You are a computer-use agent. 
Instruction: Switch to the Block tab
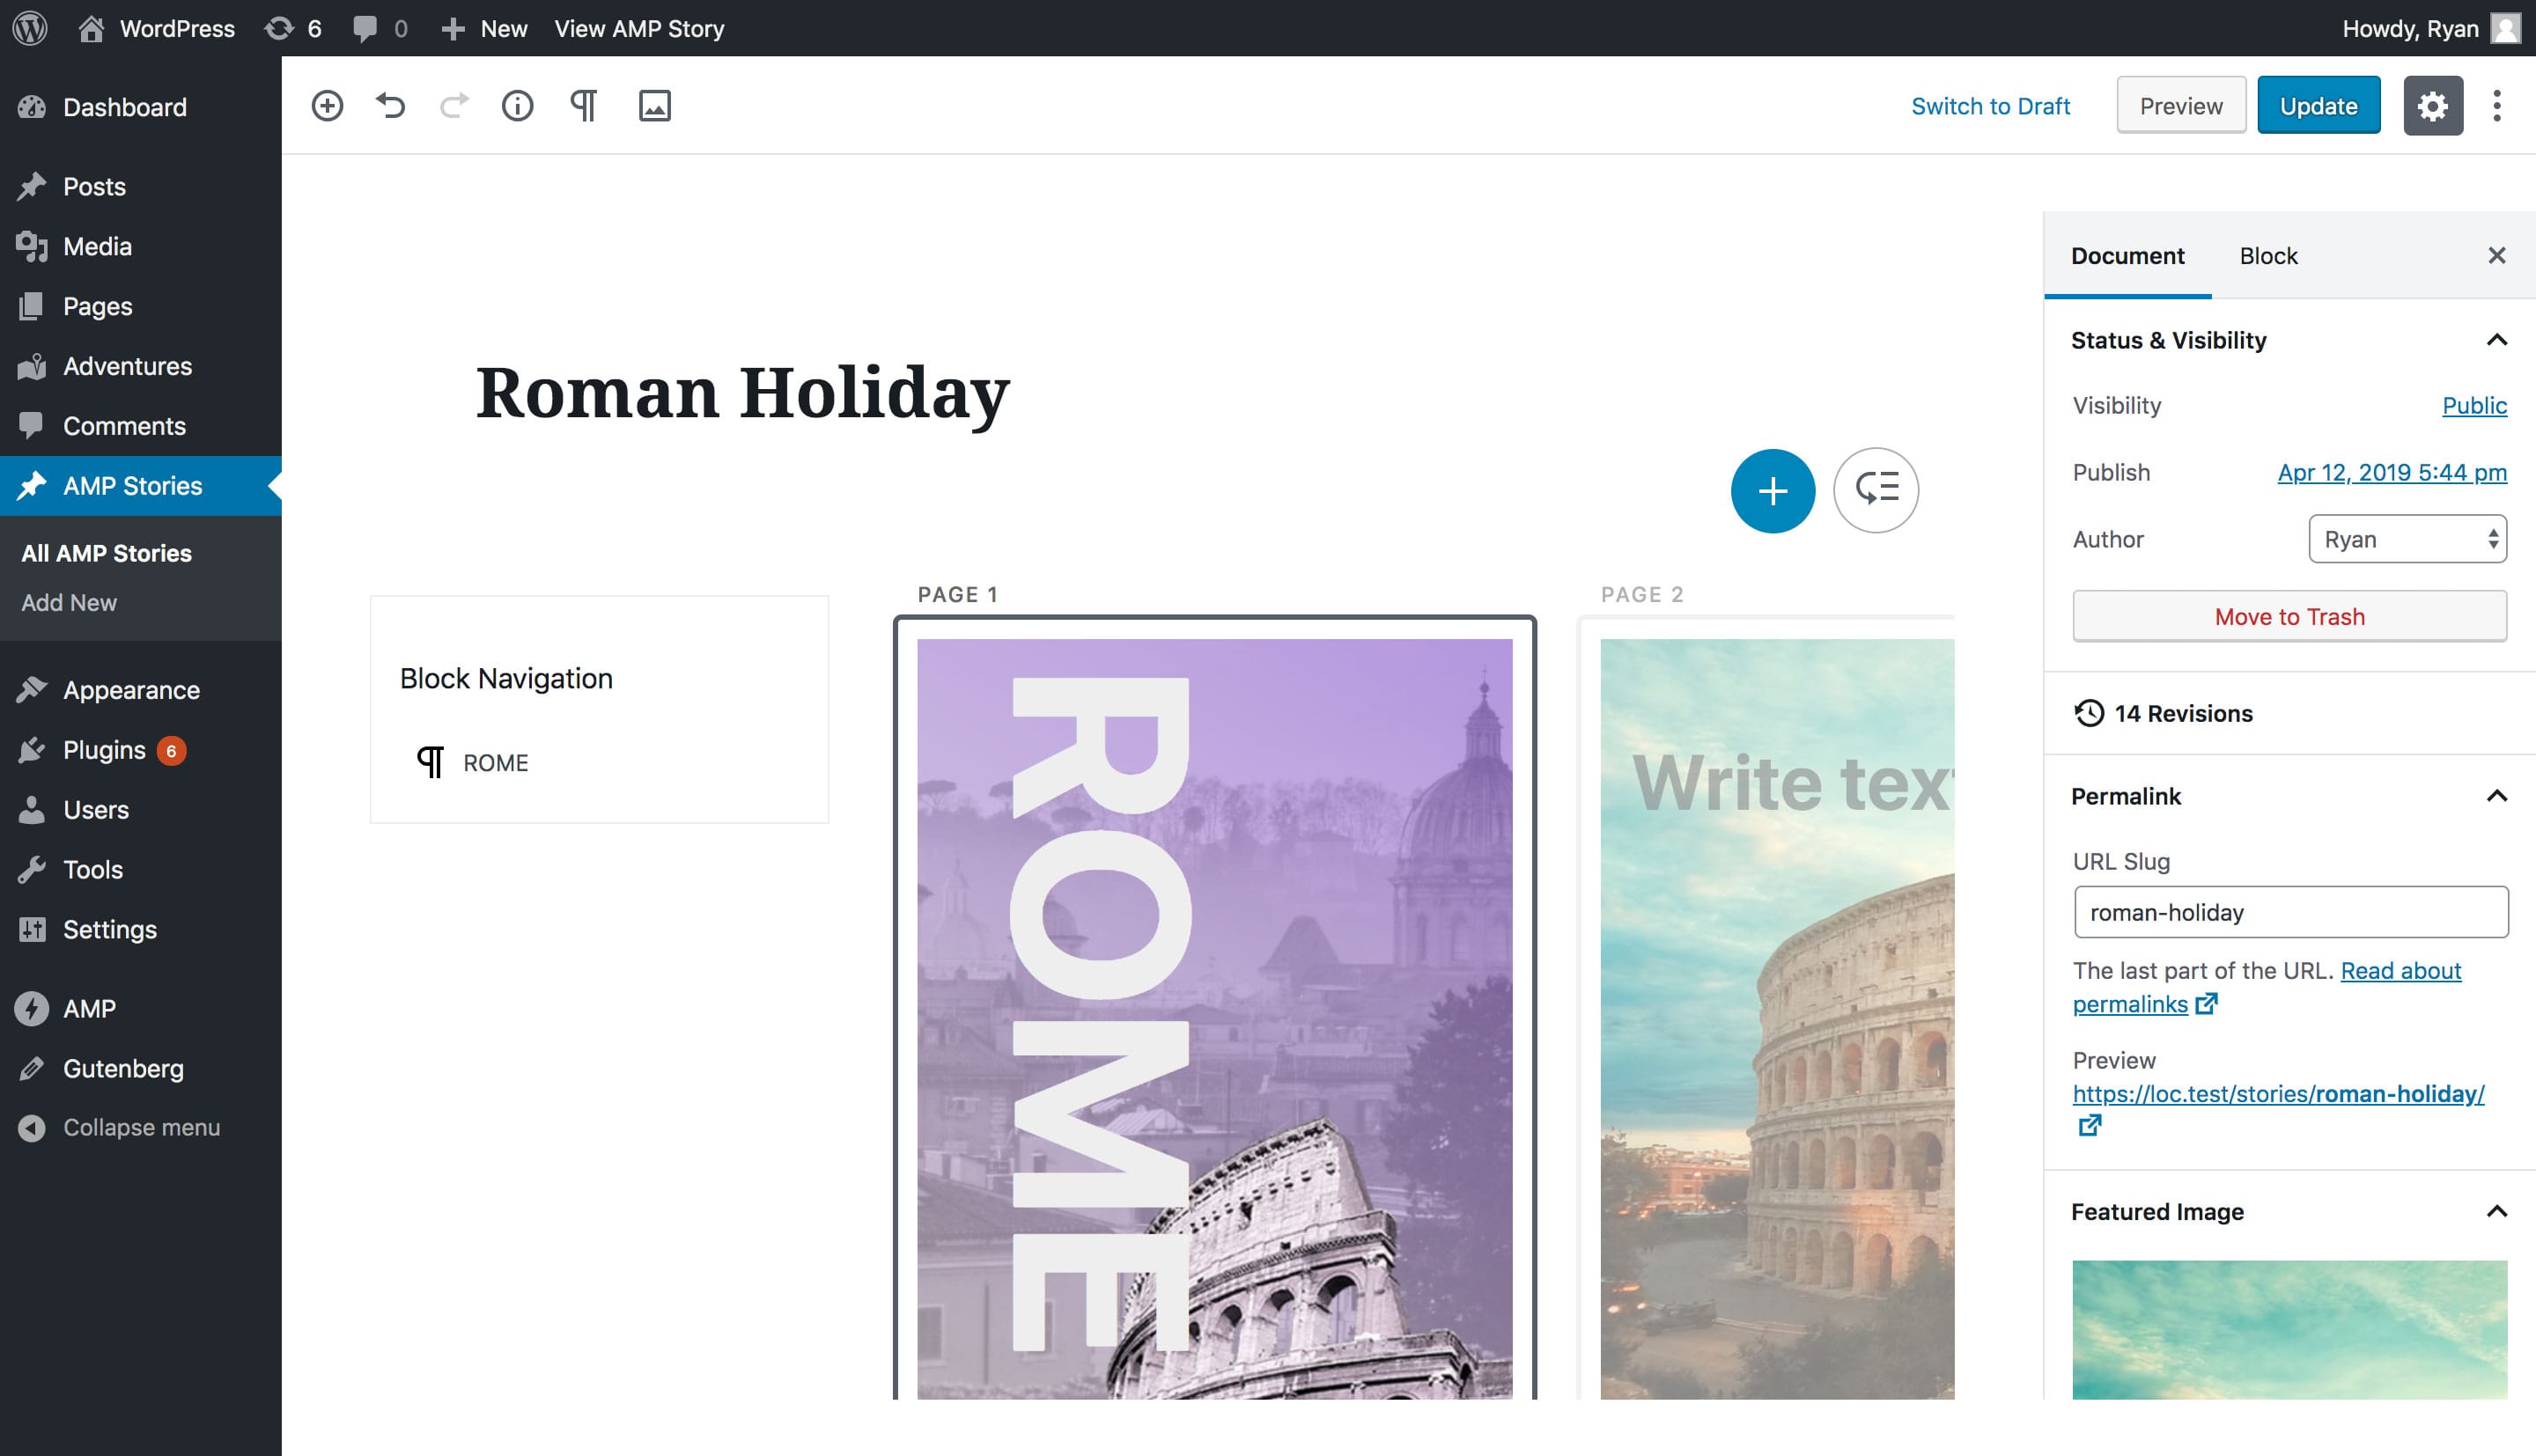2268,256
